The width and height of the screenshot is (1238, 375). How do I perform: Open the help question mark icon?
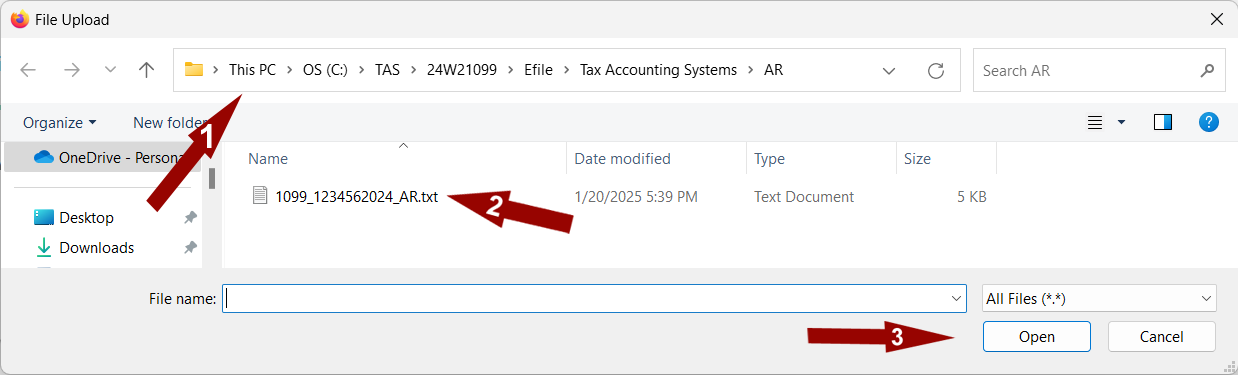coord(1208,122)
